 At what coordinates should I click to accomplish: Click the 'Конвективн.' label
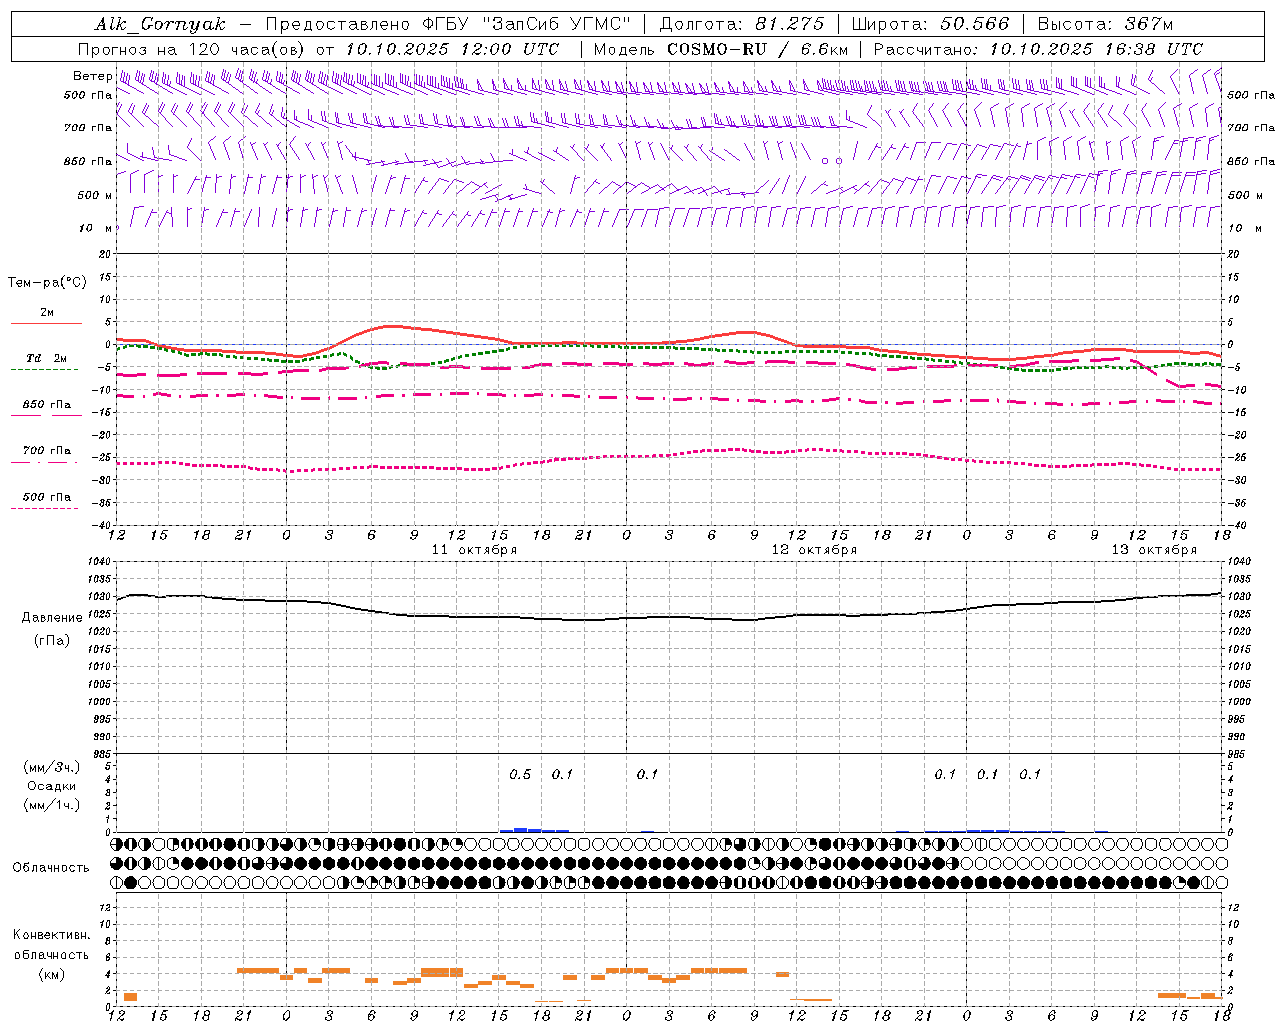click(51, 935)
